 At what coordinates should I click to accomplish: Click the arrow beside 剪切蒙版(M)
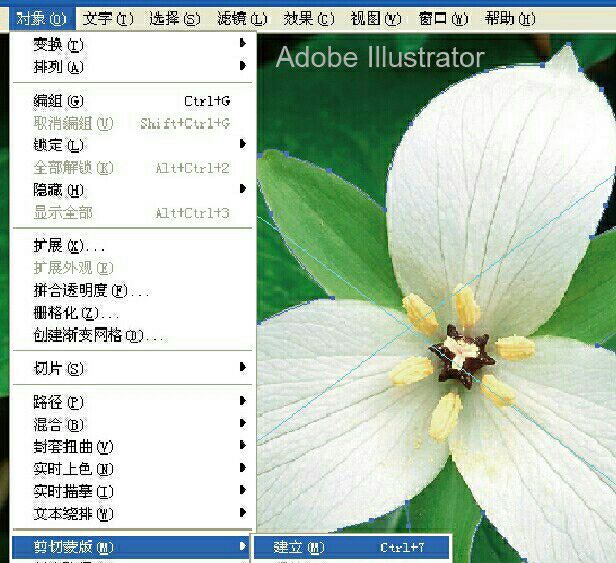(x=243, y=546)
